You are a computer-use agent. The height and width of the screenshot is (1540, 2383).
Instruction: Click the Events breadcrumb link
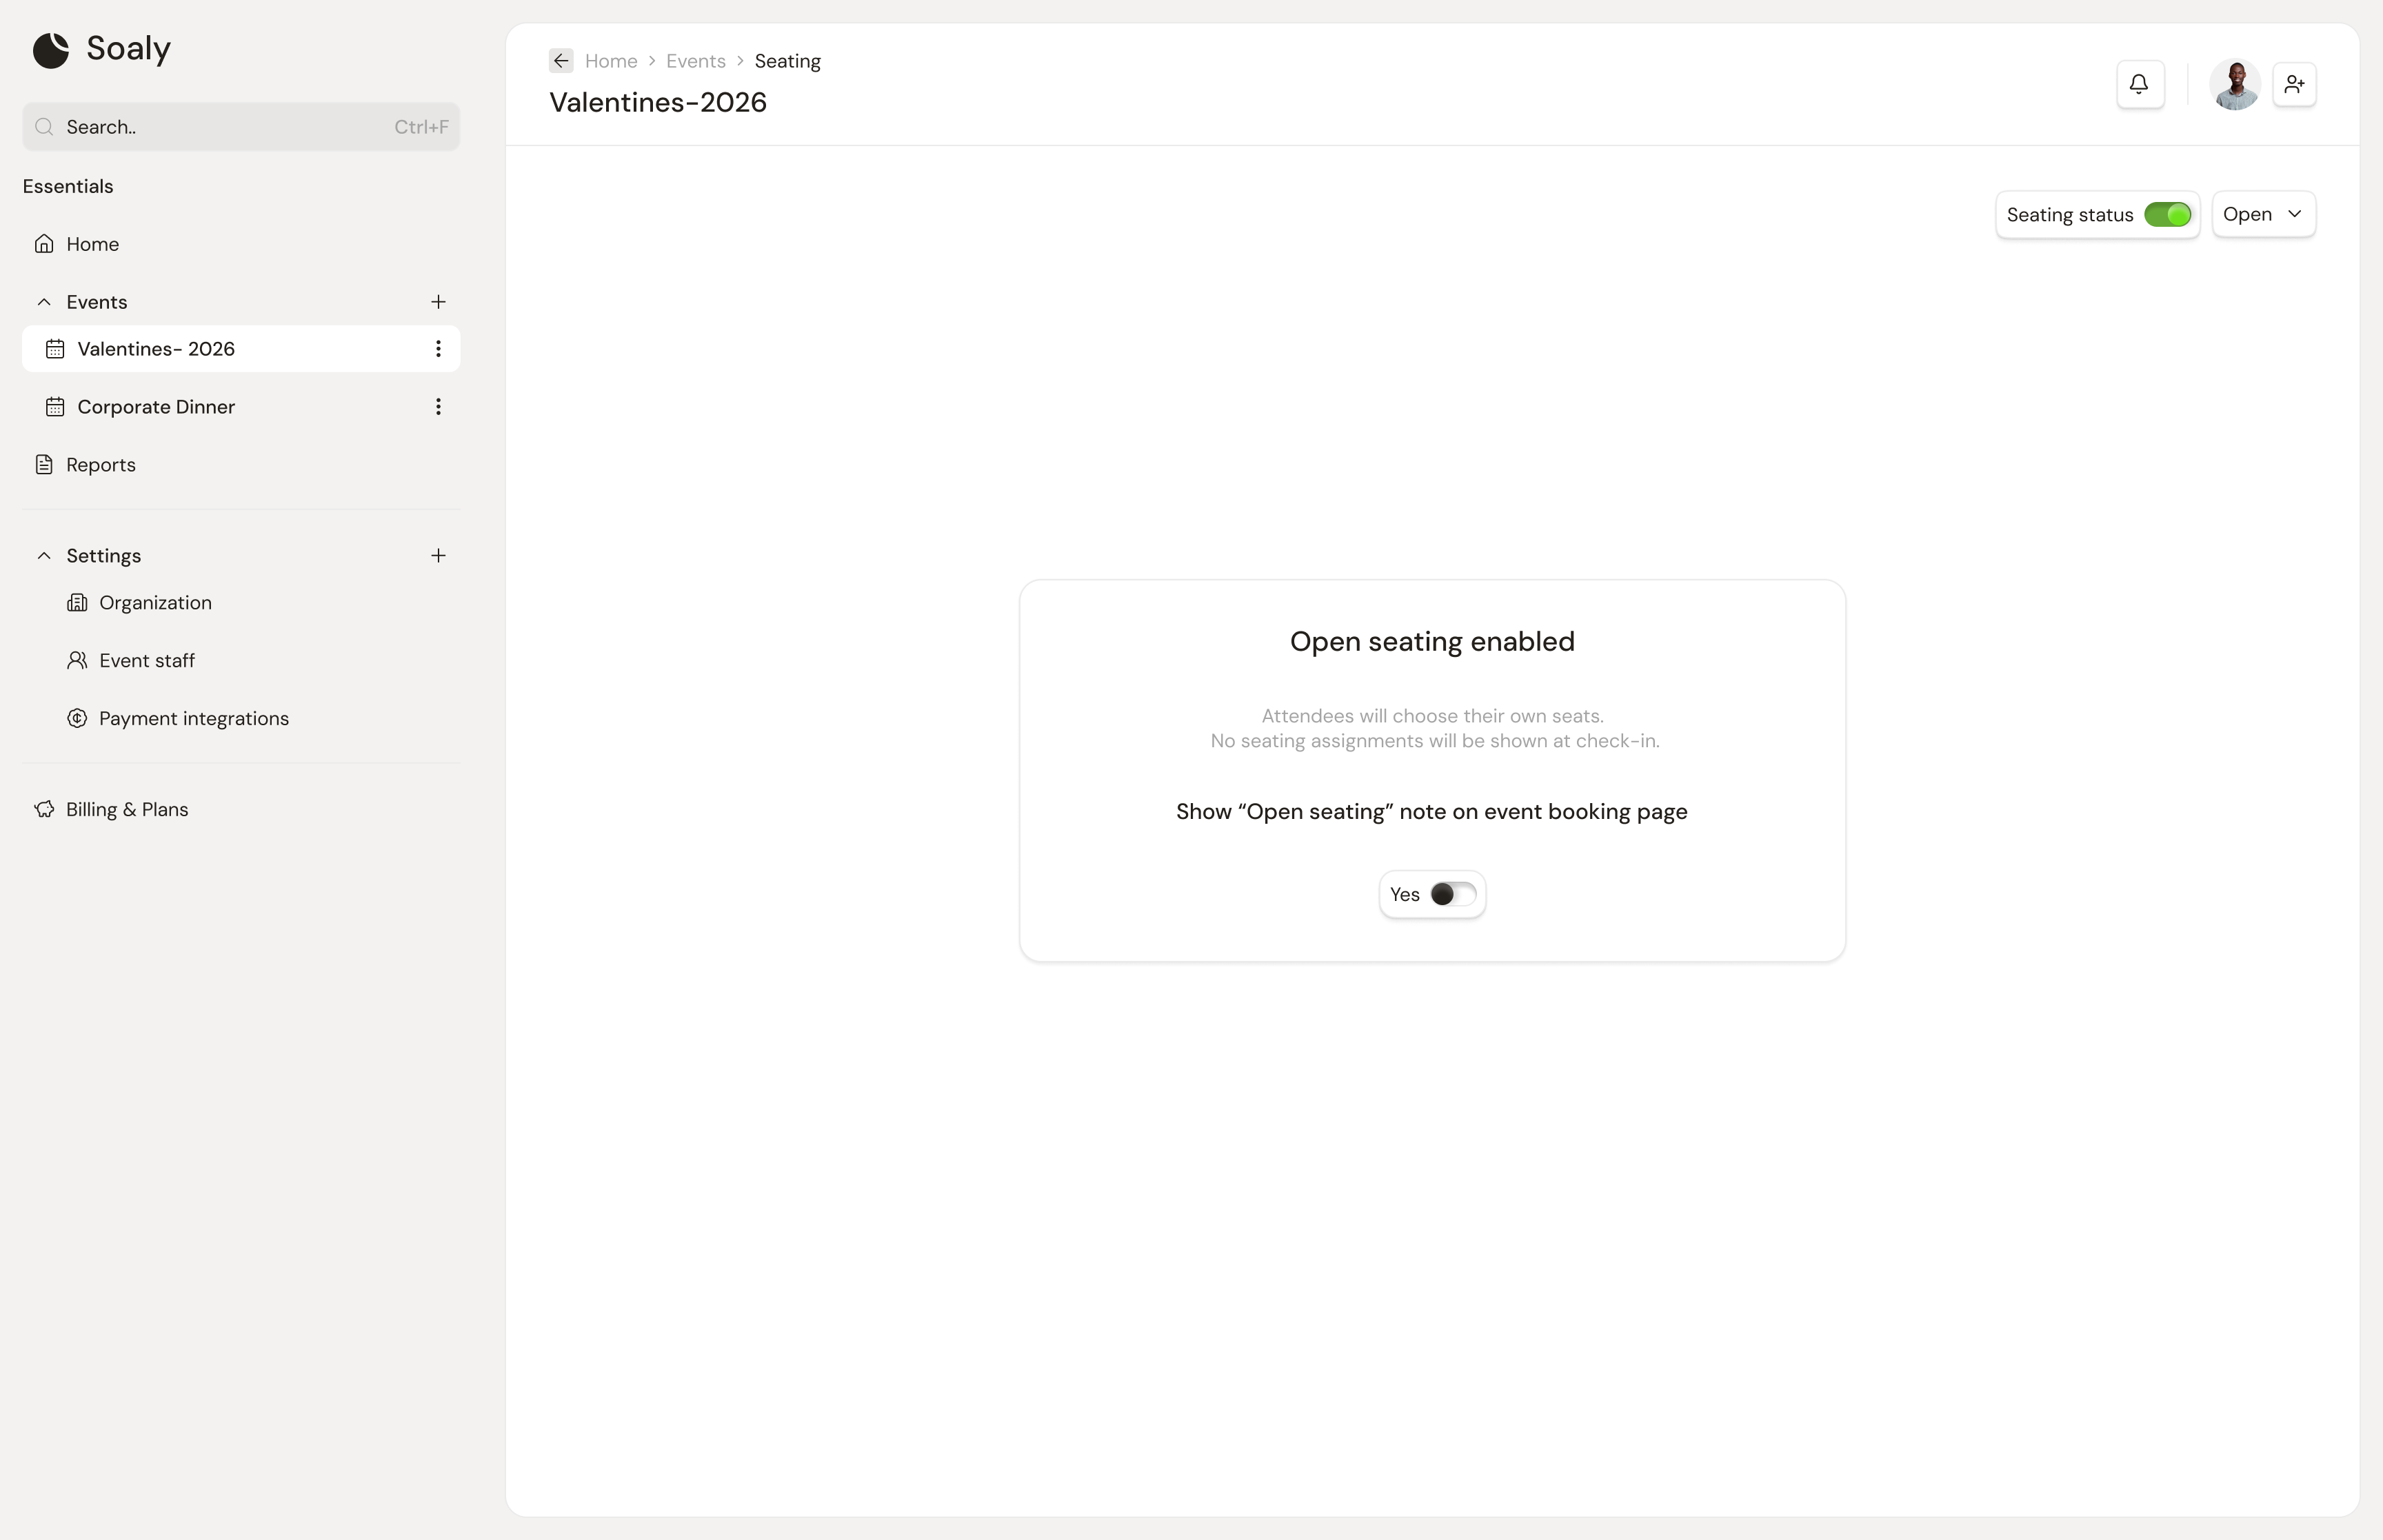click(x=695, y=61)
